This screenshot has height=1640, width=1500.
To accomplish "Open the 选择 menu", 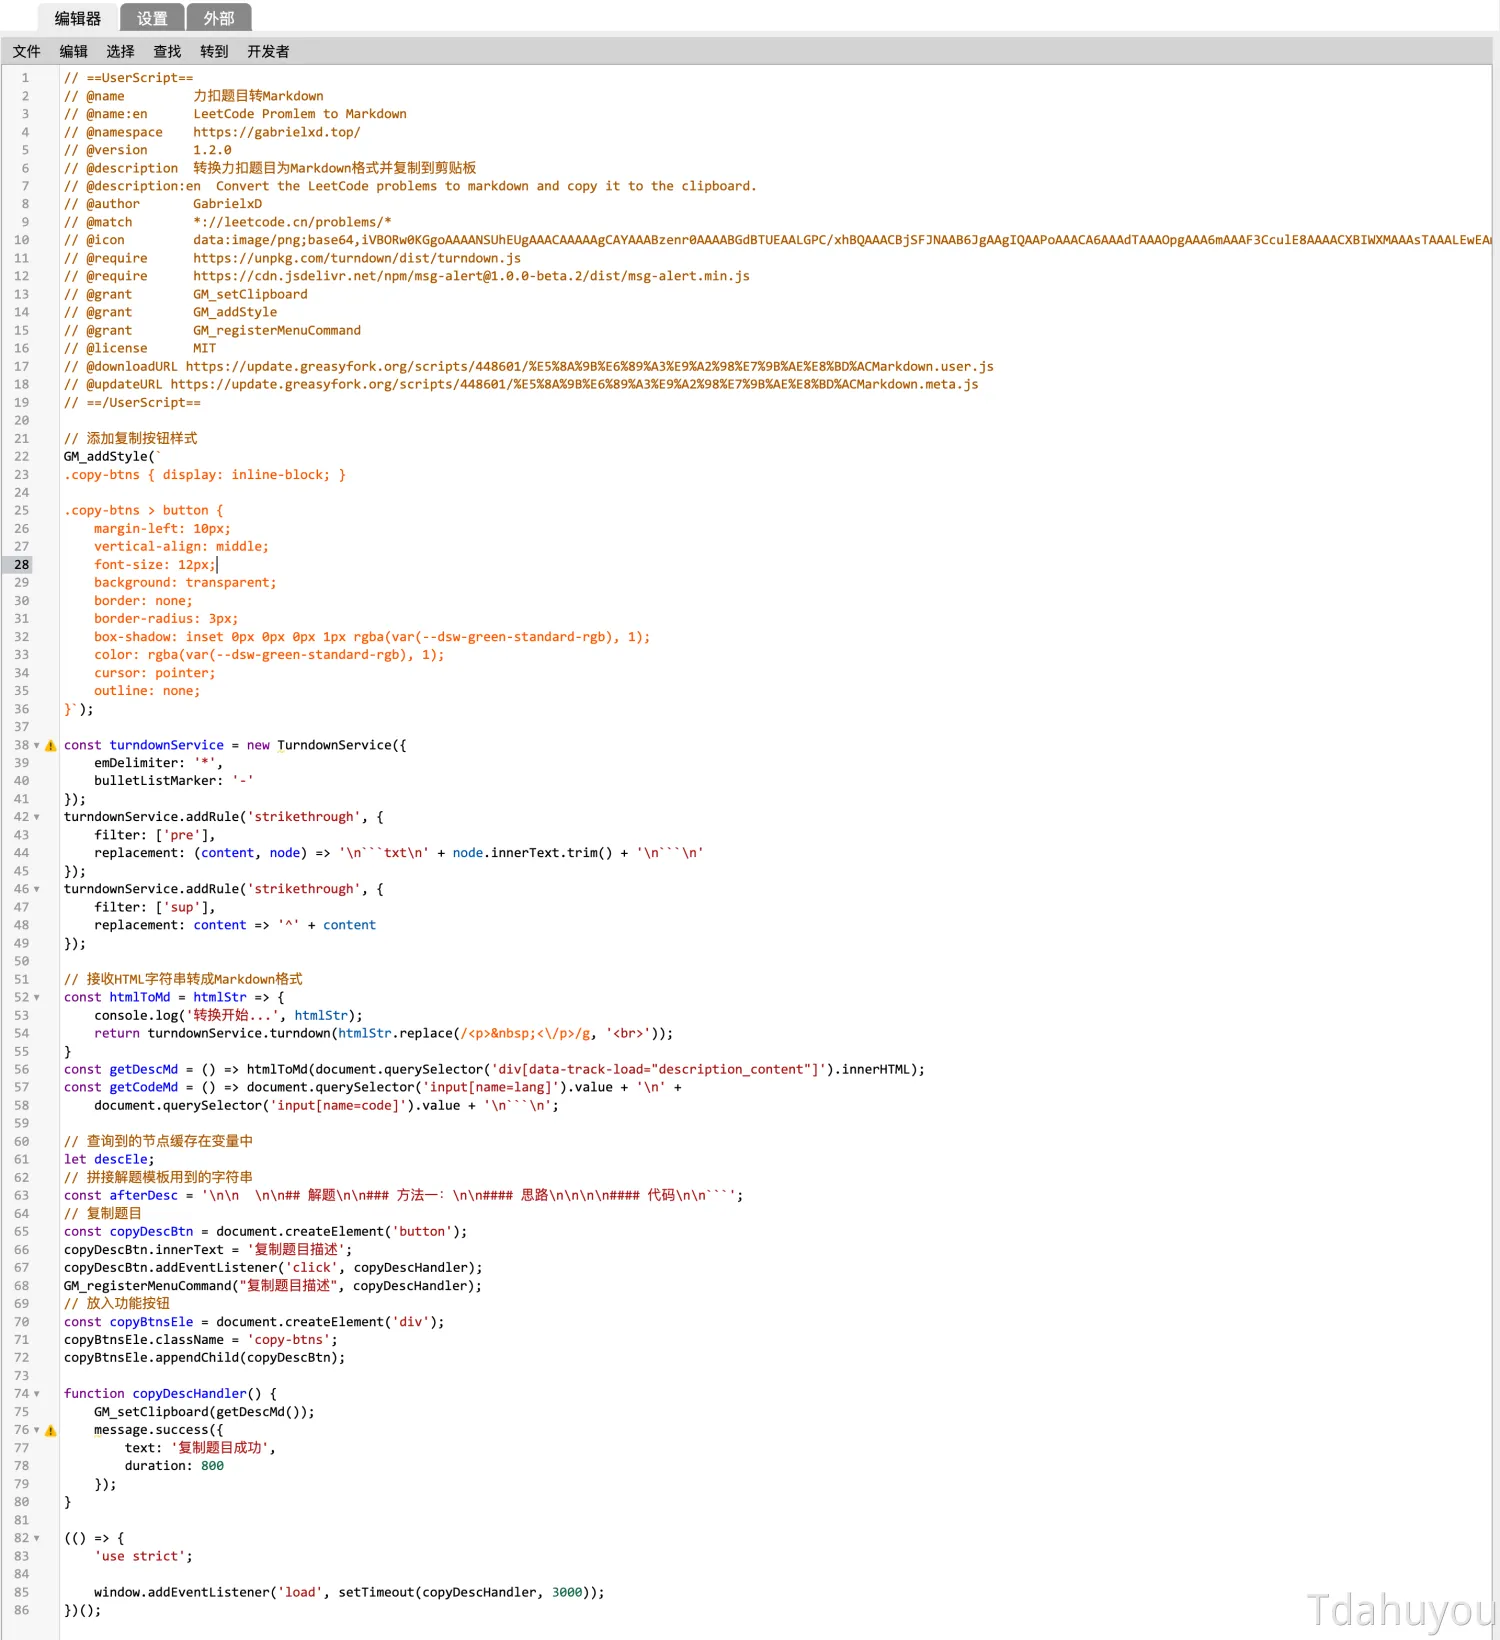I will click(x=121, y=51).
